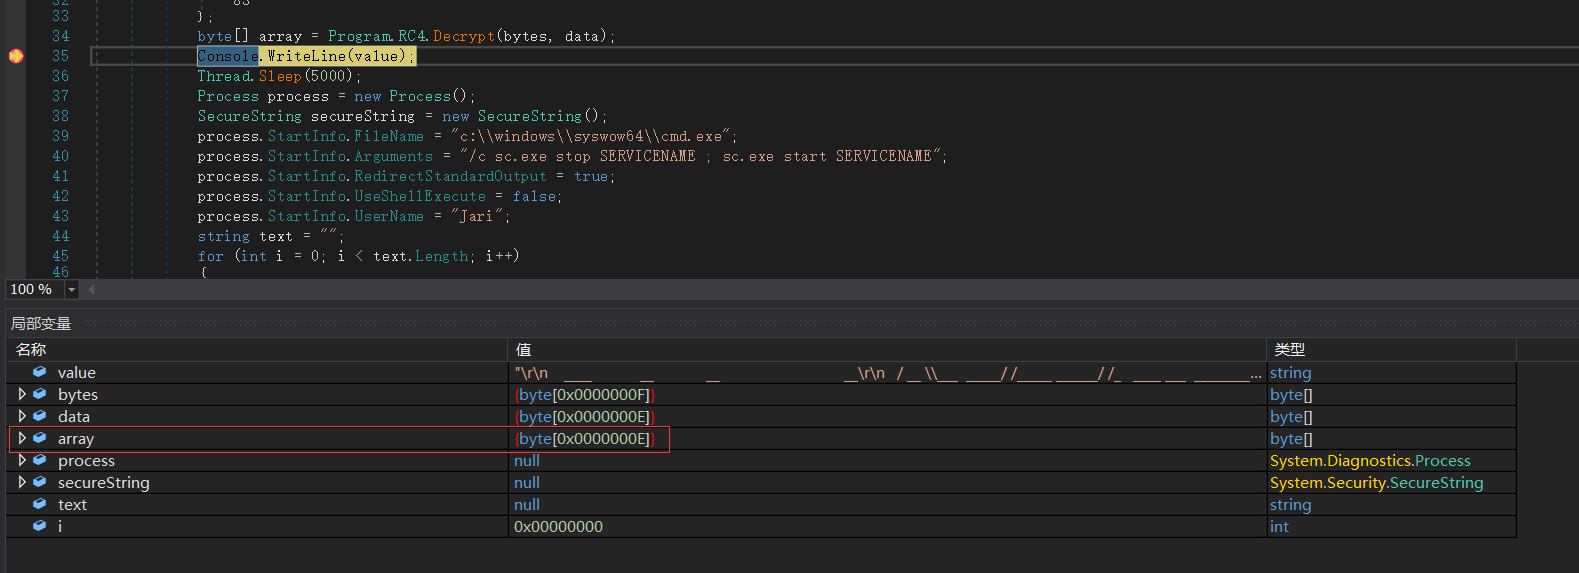Image resolution: width=1579 pixels, height=573 pixels.
Task: Go to the Decrypt method reference
Action: point(463,36)
